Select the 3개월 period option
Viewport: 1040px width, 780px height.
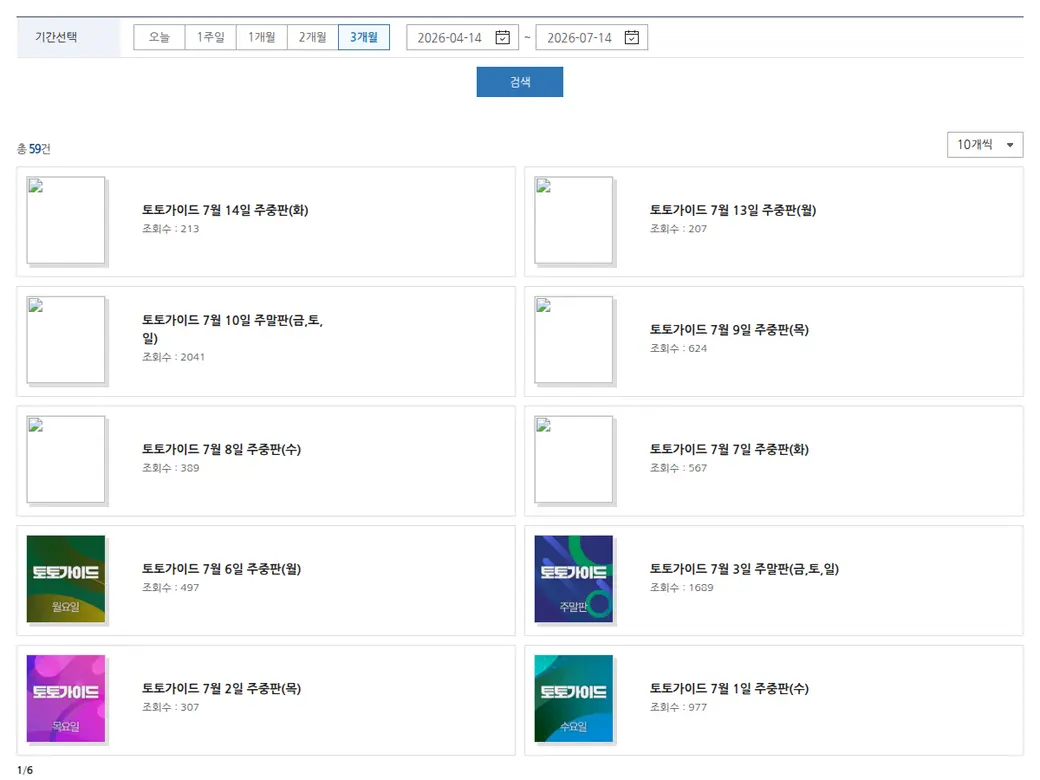(x=363, y=37)
